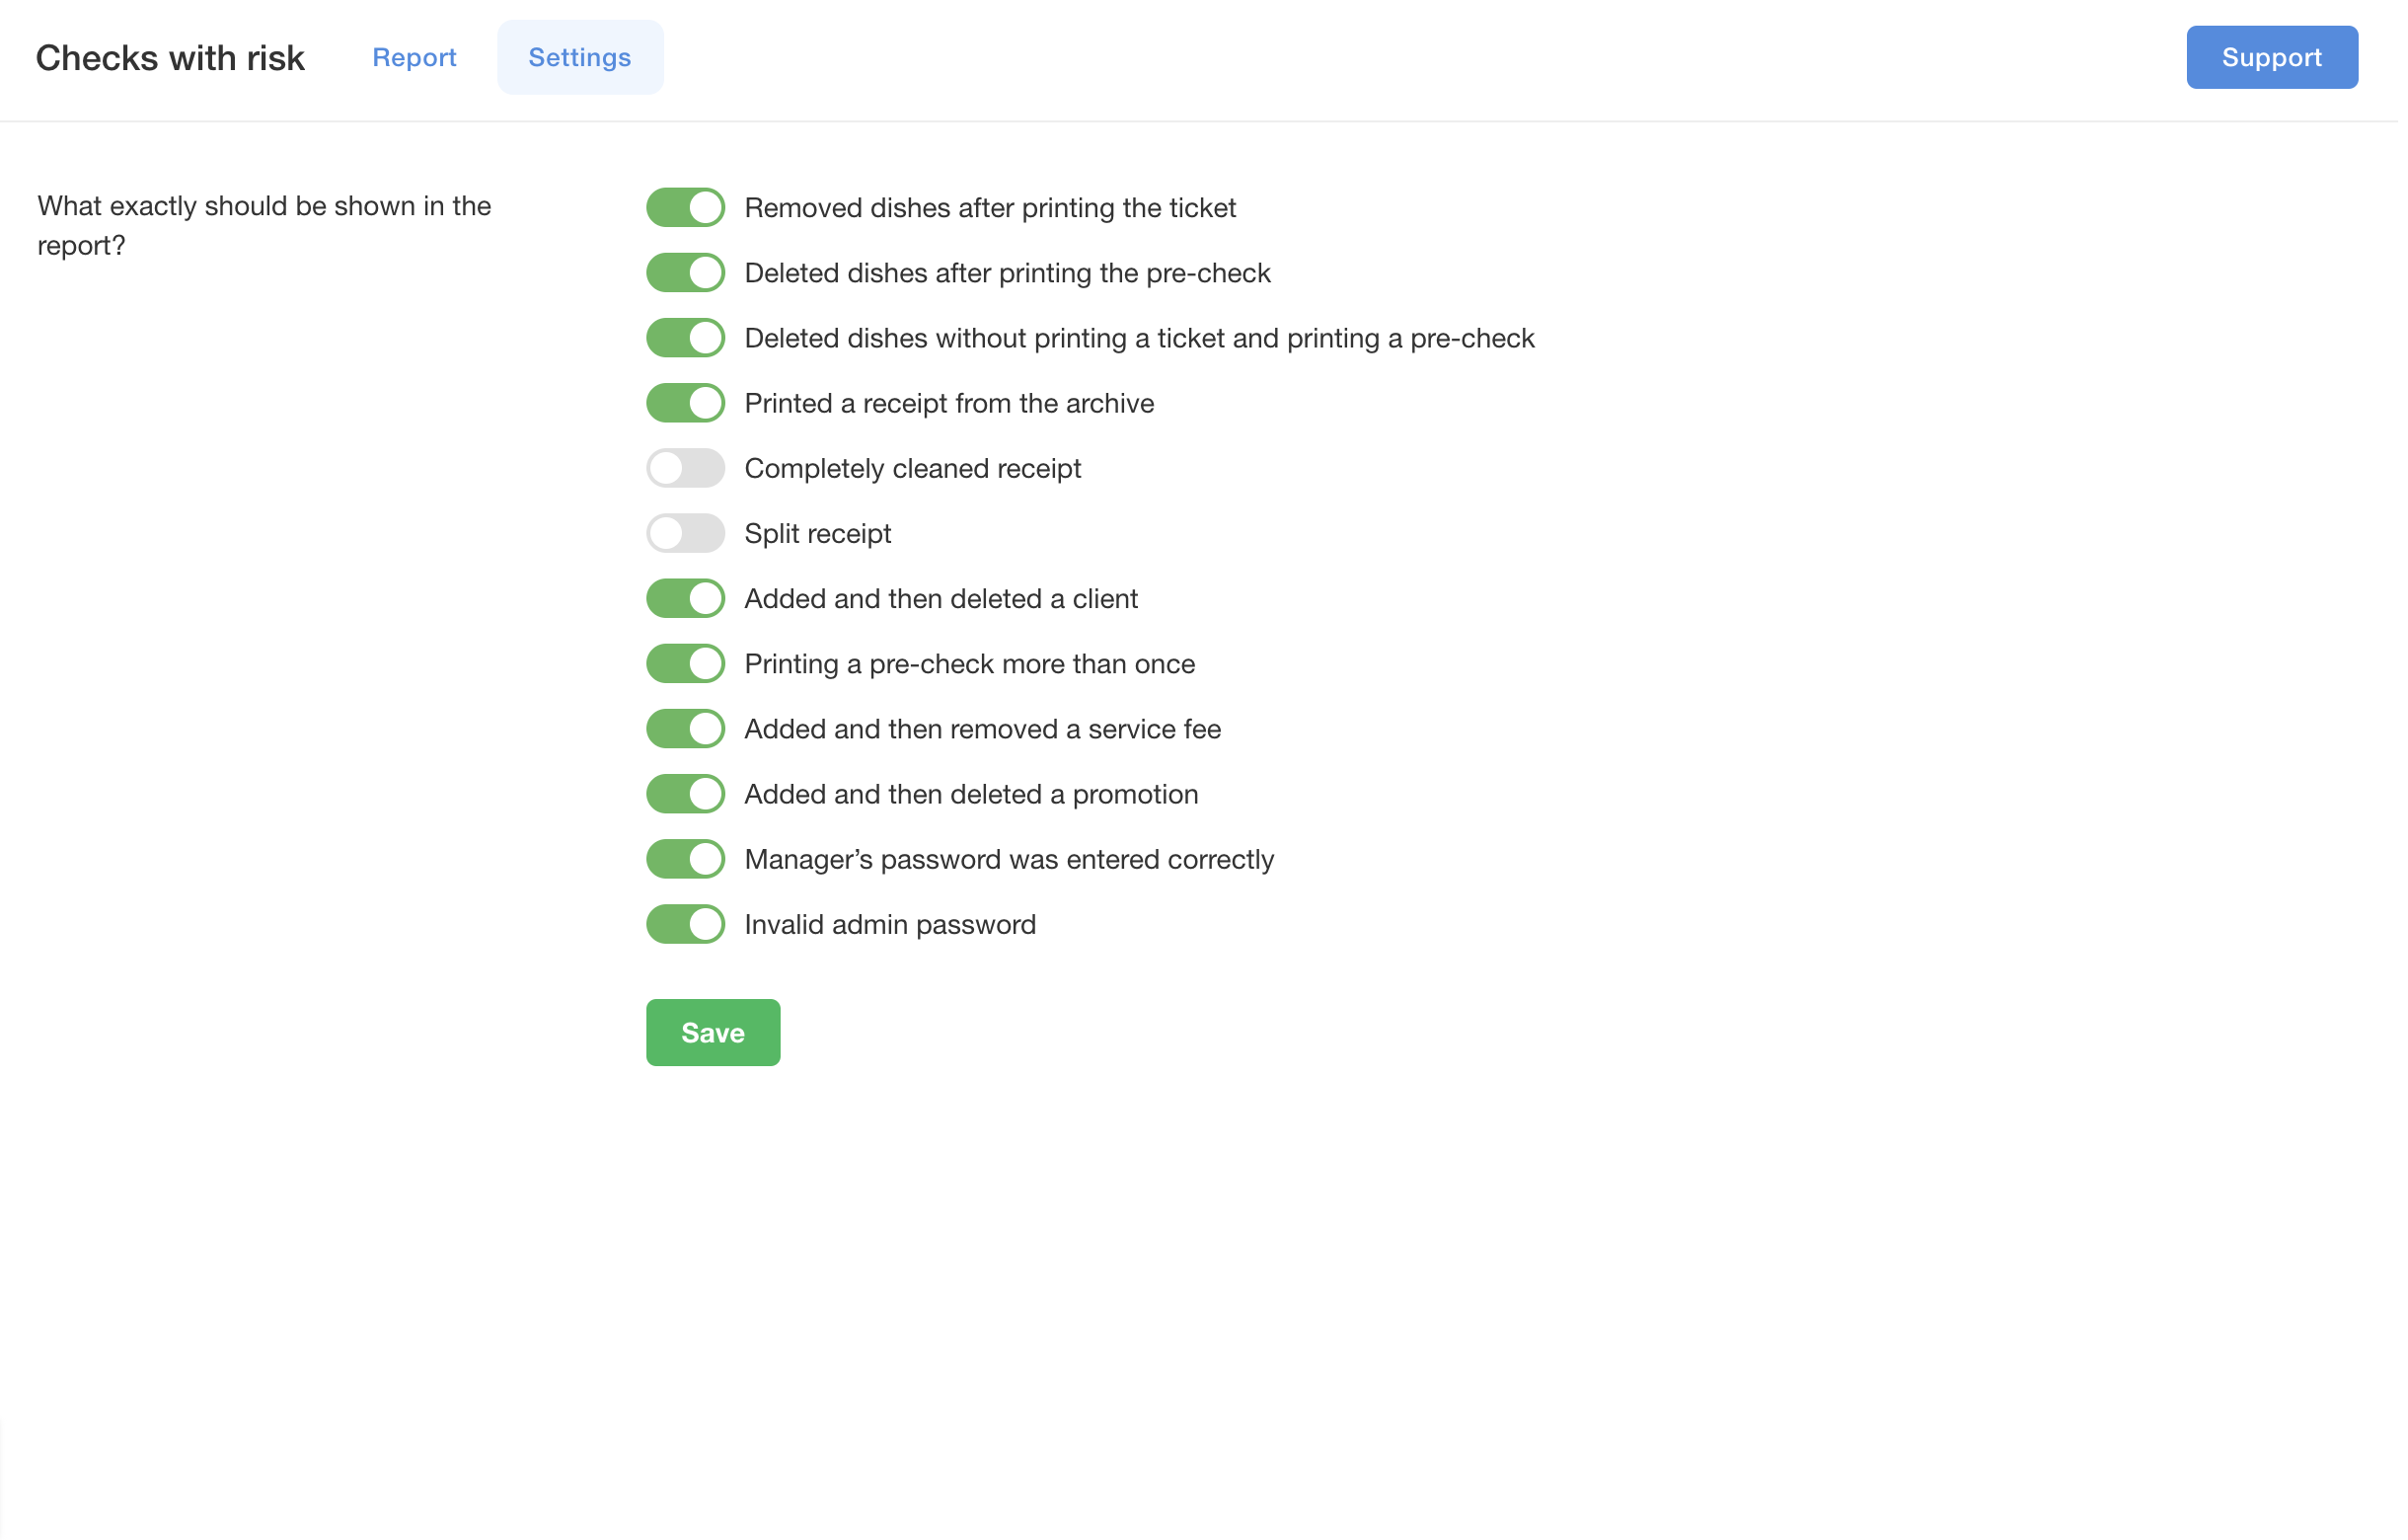Screen dimensions: 2408x1540
Task: Click the Support button
Action: point(2271,58)
